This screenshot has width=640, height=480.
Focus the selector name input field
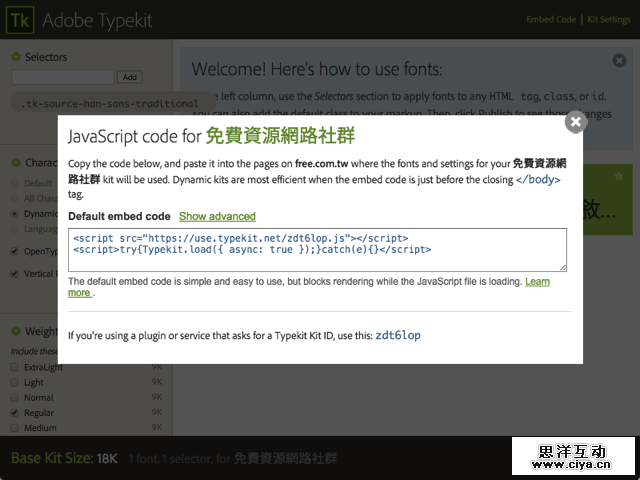(x=62, y=77)
